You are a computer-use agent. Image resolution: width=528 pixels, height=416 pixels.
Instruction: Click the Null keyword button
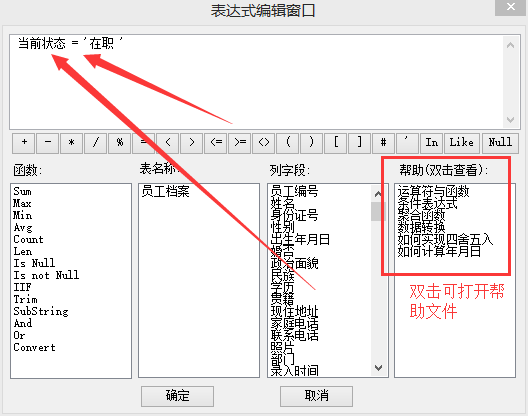pyautogui.click(x=500, y=143)
